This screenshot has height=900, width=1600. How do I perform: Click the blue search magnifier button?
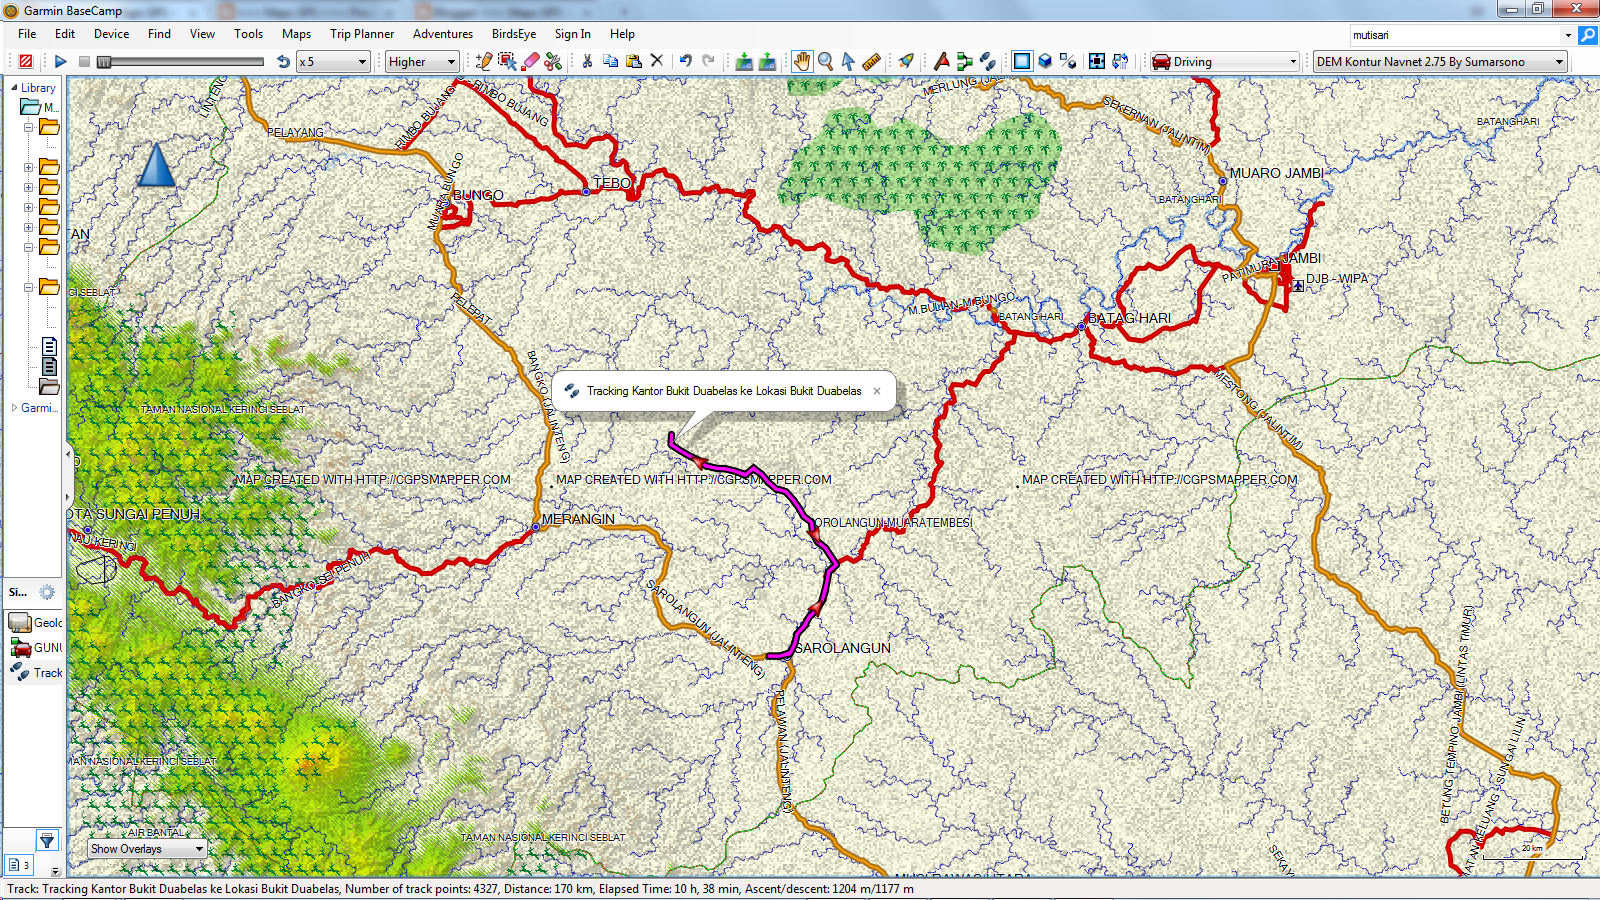point(1587,35)
